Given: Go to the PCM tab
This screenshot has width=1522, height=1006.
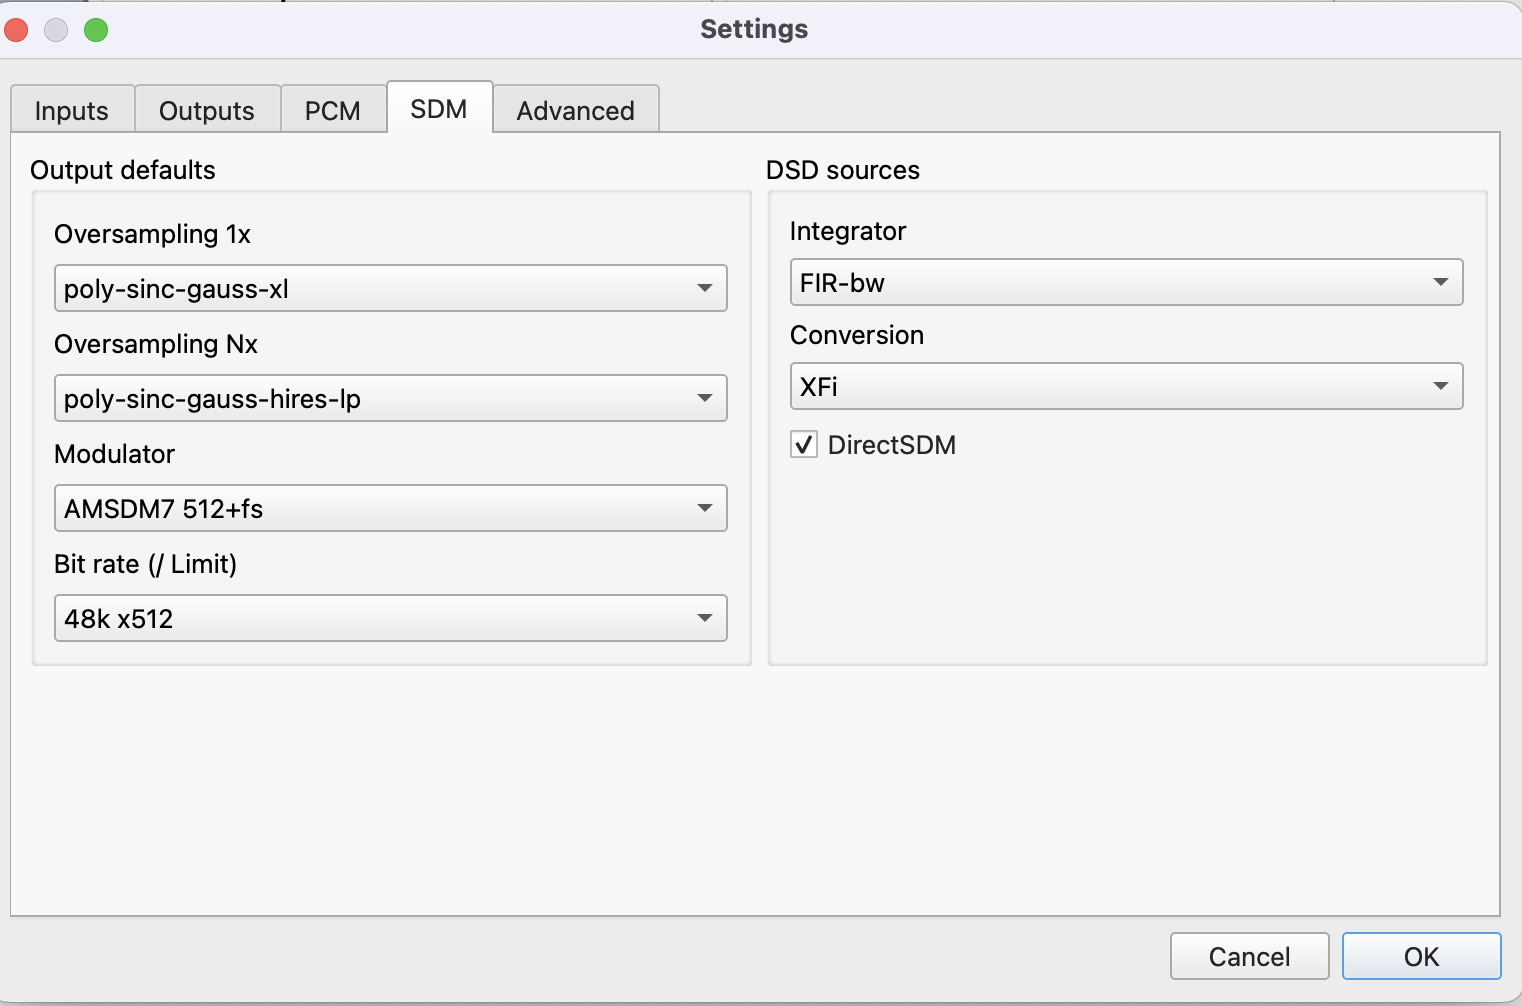Looking at the screenshot, I should (333, 110).
